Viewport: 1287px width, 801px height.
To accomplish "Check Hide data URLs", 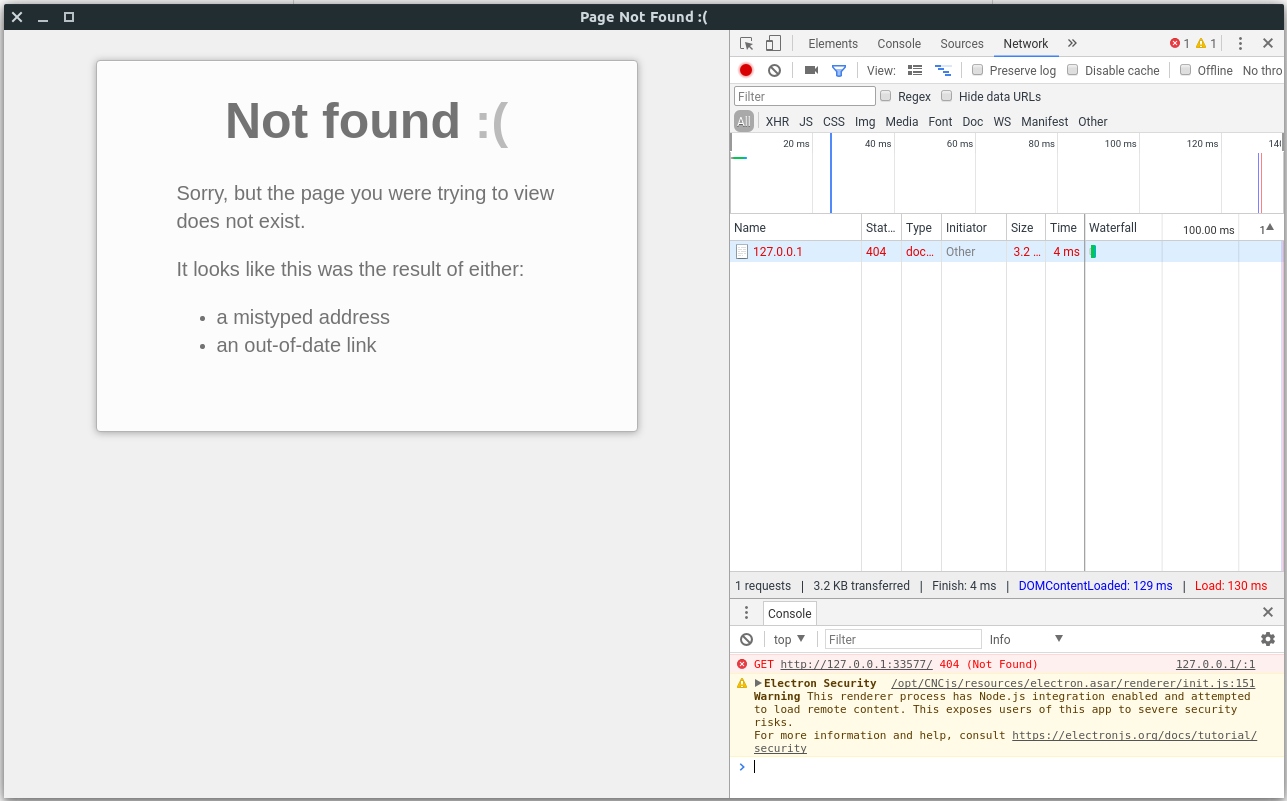I will 946,96.
